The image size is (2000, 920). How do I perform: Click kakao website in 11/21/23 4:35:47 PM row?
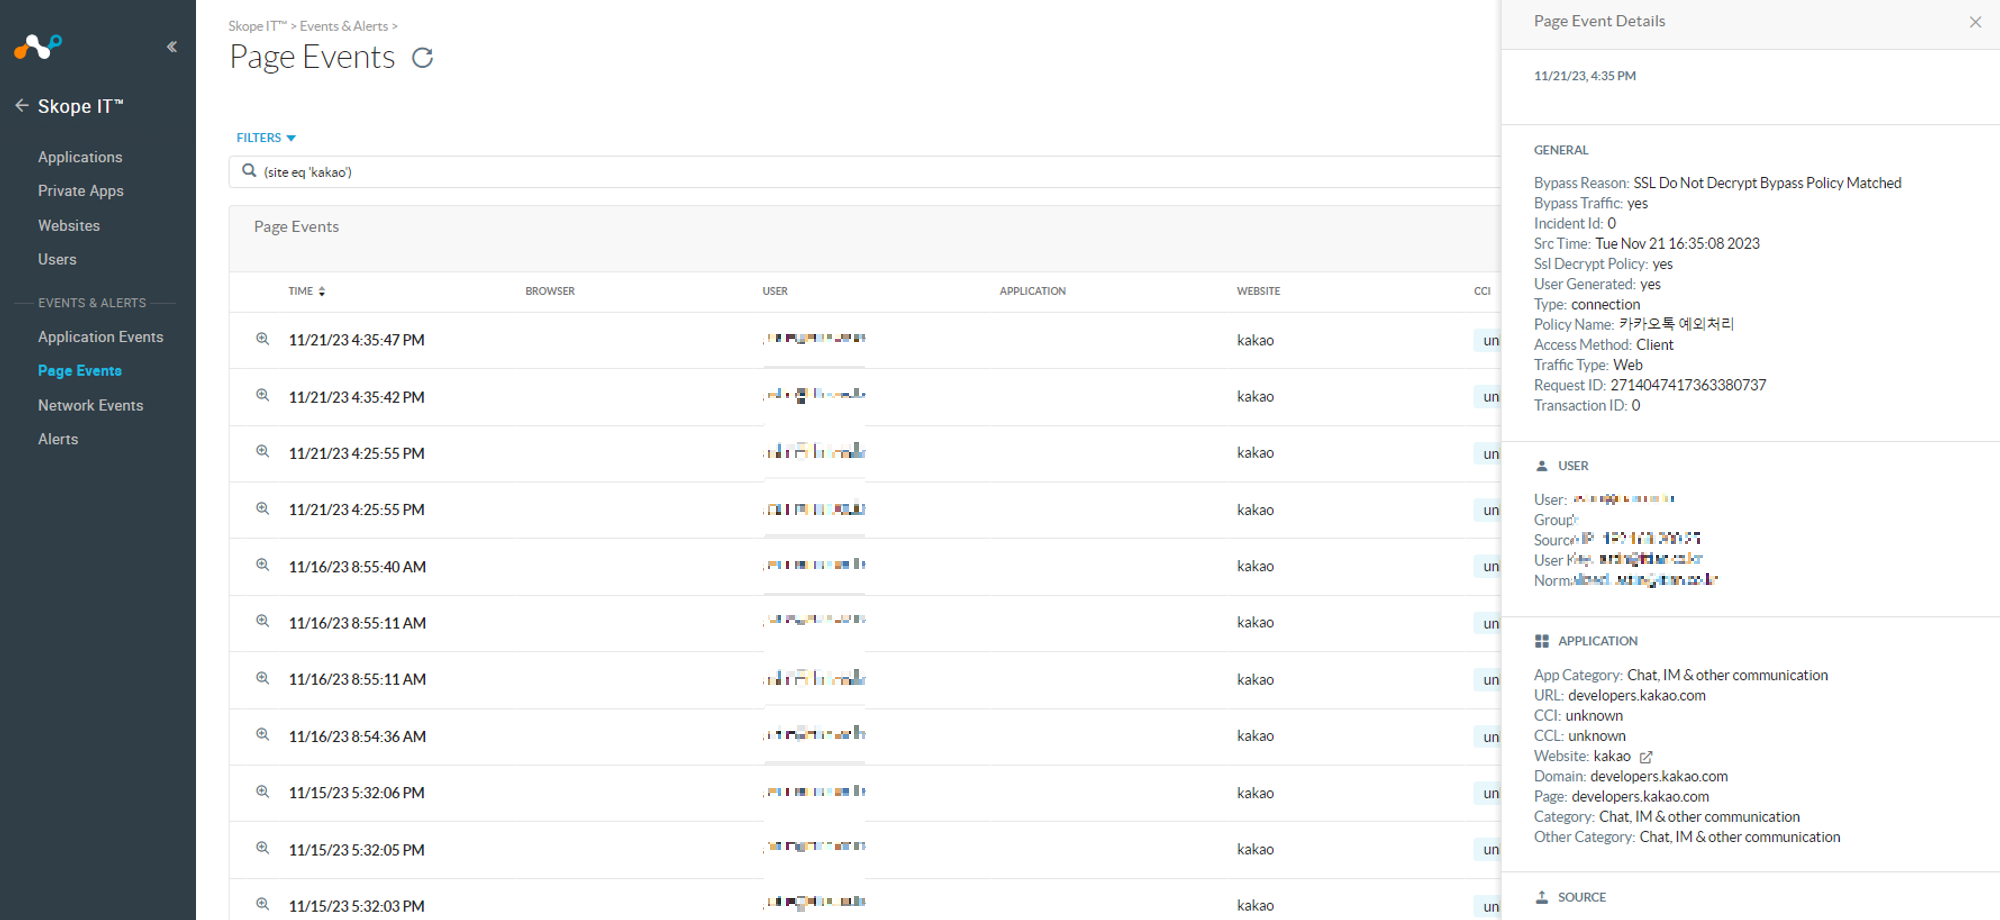[x=1255, y=340]
